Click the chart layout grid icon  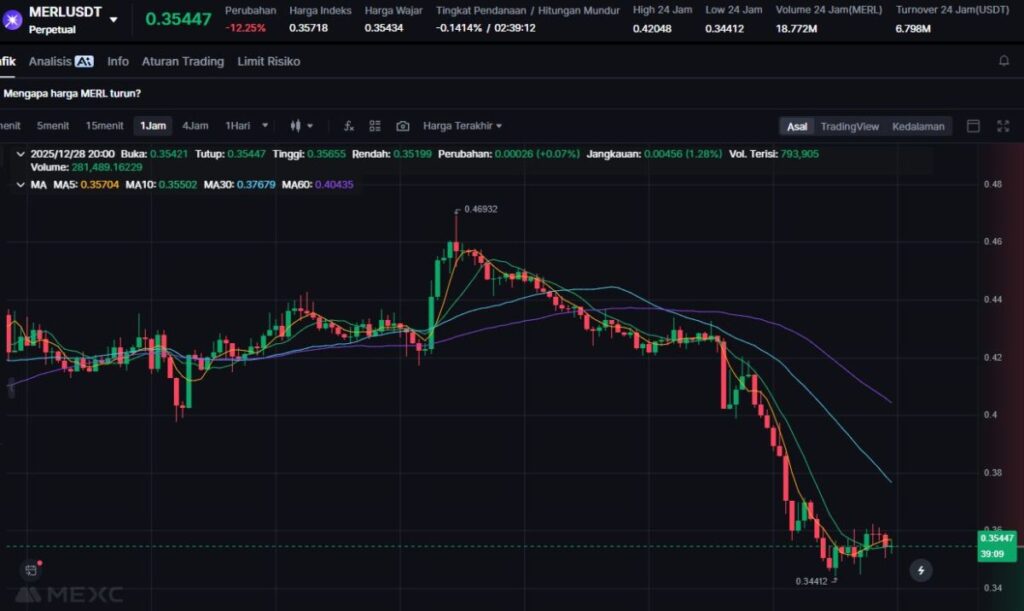pos(375,126)
